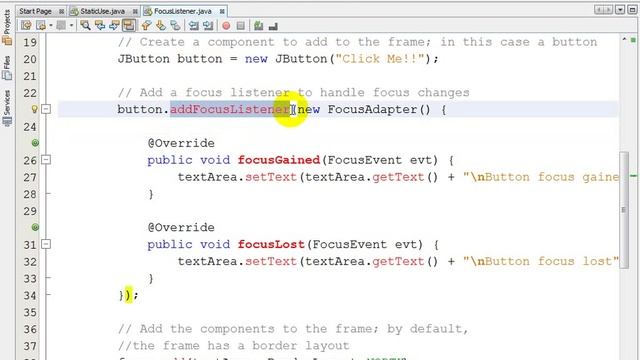Click the focusLost method name
The image size is (640, 360).
pyautogui.click(x=271, y=244)
